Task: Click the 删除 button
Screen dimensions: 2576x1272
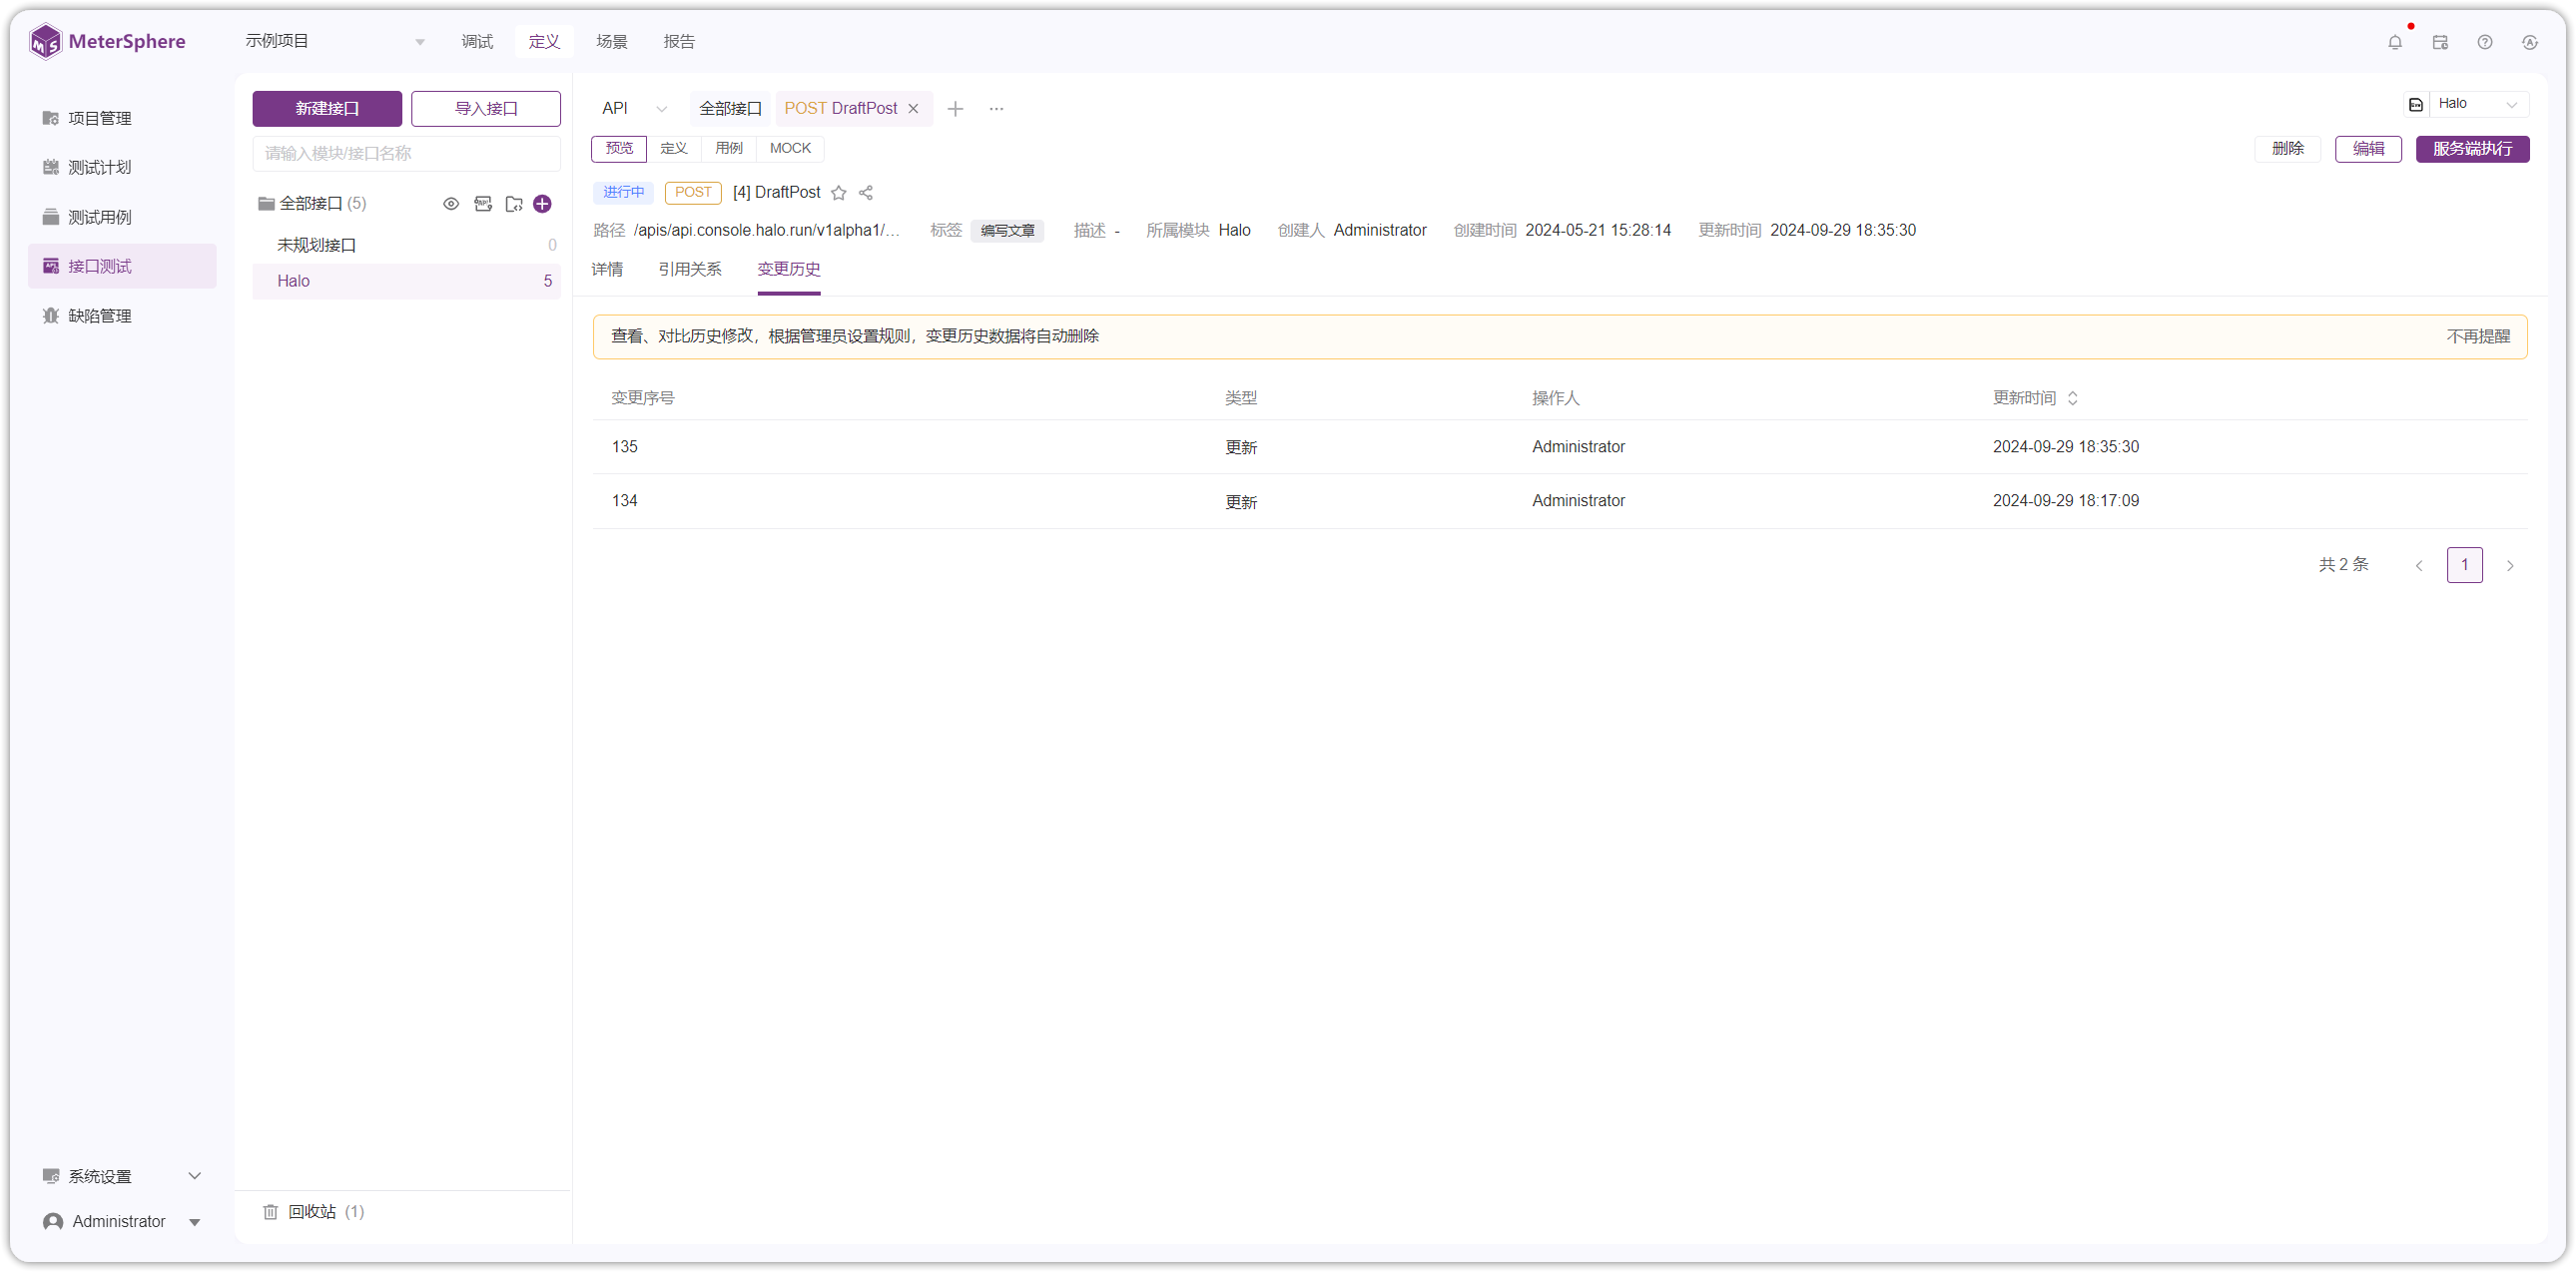Action: (x=2287, y=149)
